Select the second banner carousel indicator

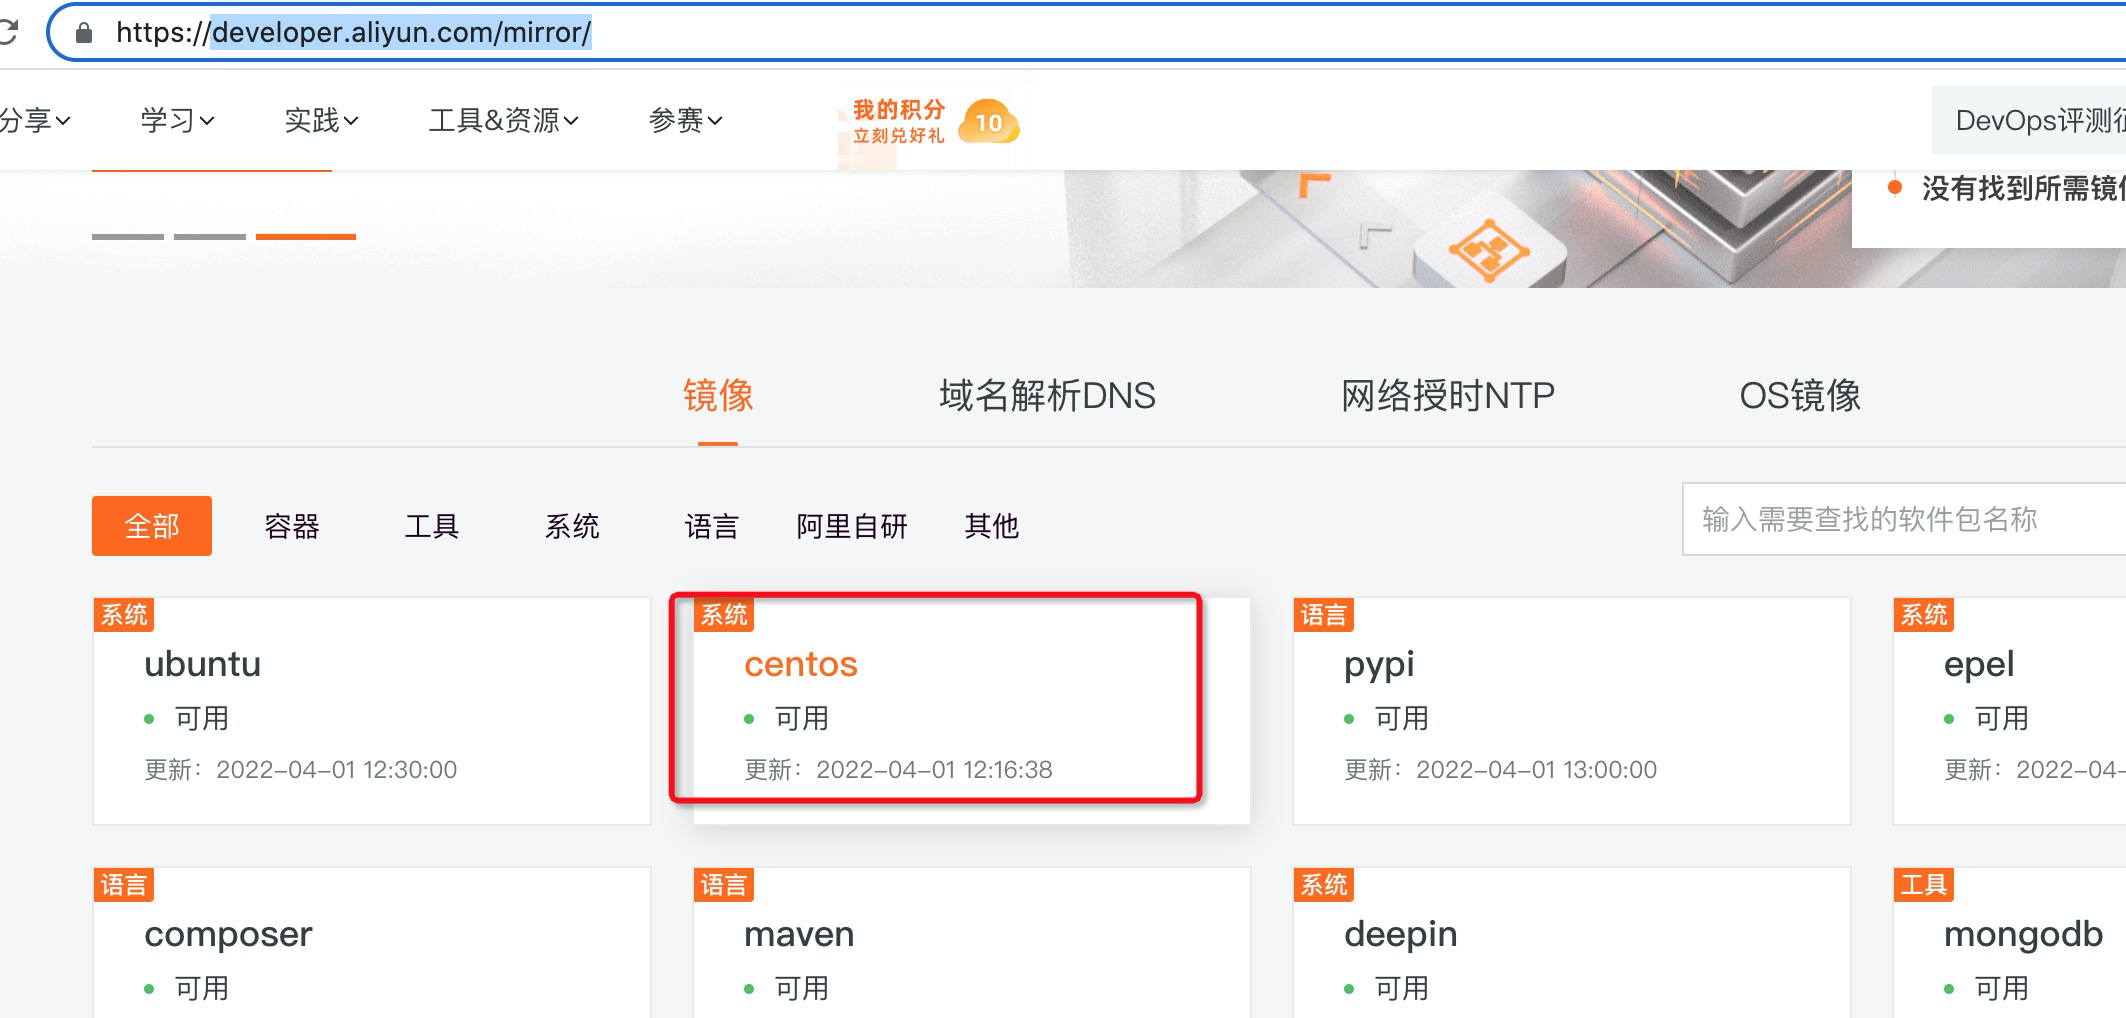210,237
